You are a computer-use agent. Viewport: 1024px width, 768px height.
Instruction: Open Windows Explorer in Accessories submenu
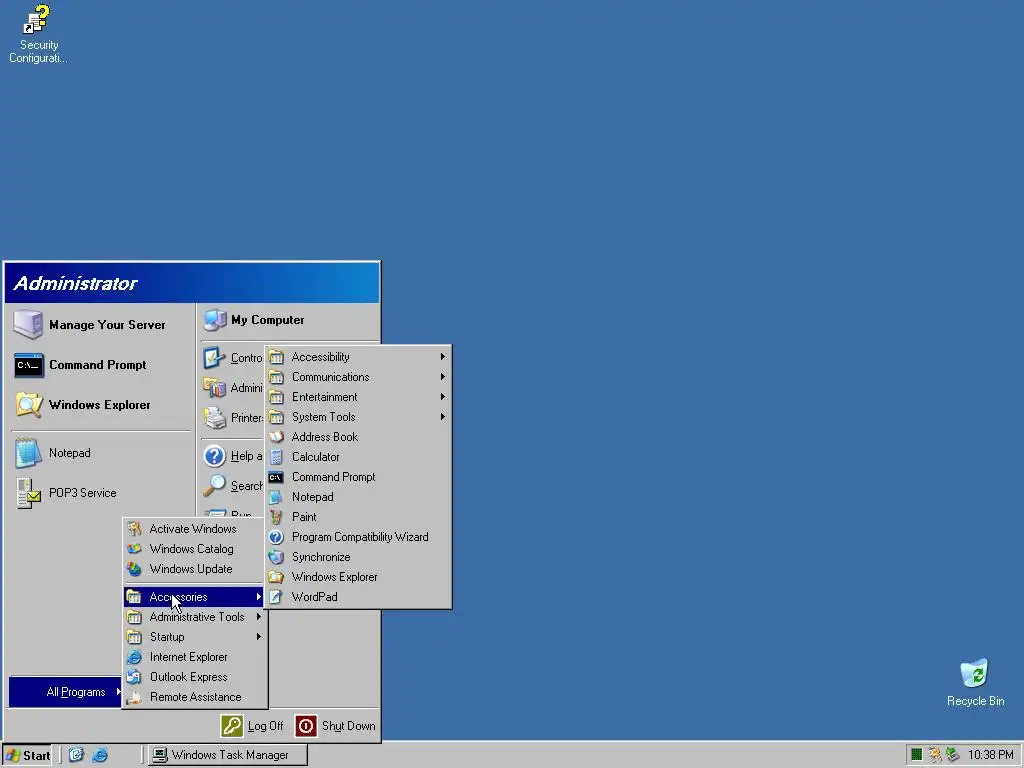(358, 577)
